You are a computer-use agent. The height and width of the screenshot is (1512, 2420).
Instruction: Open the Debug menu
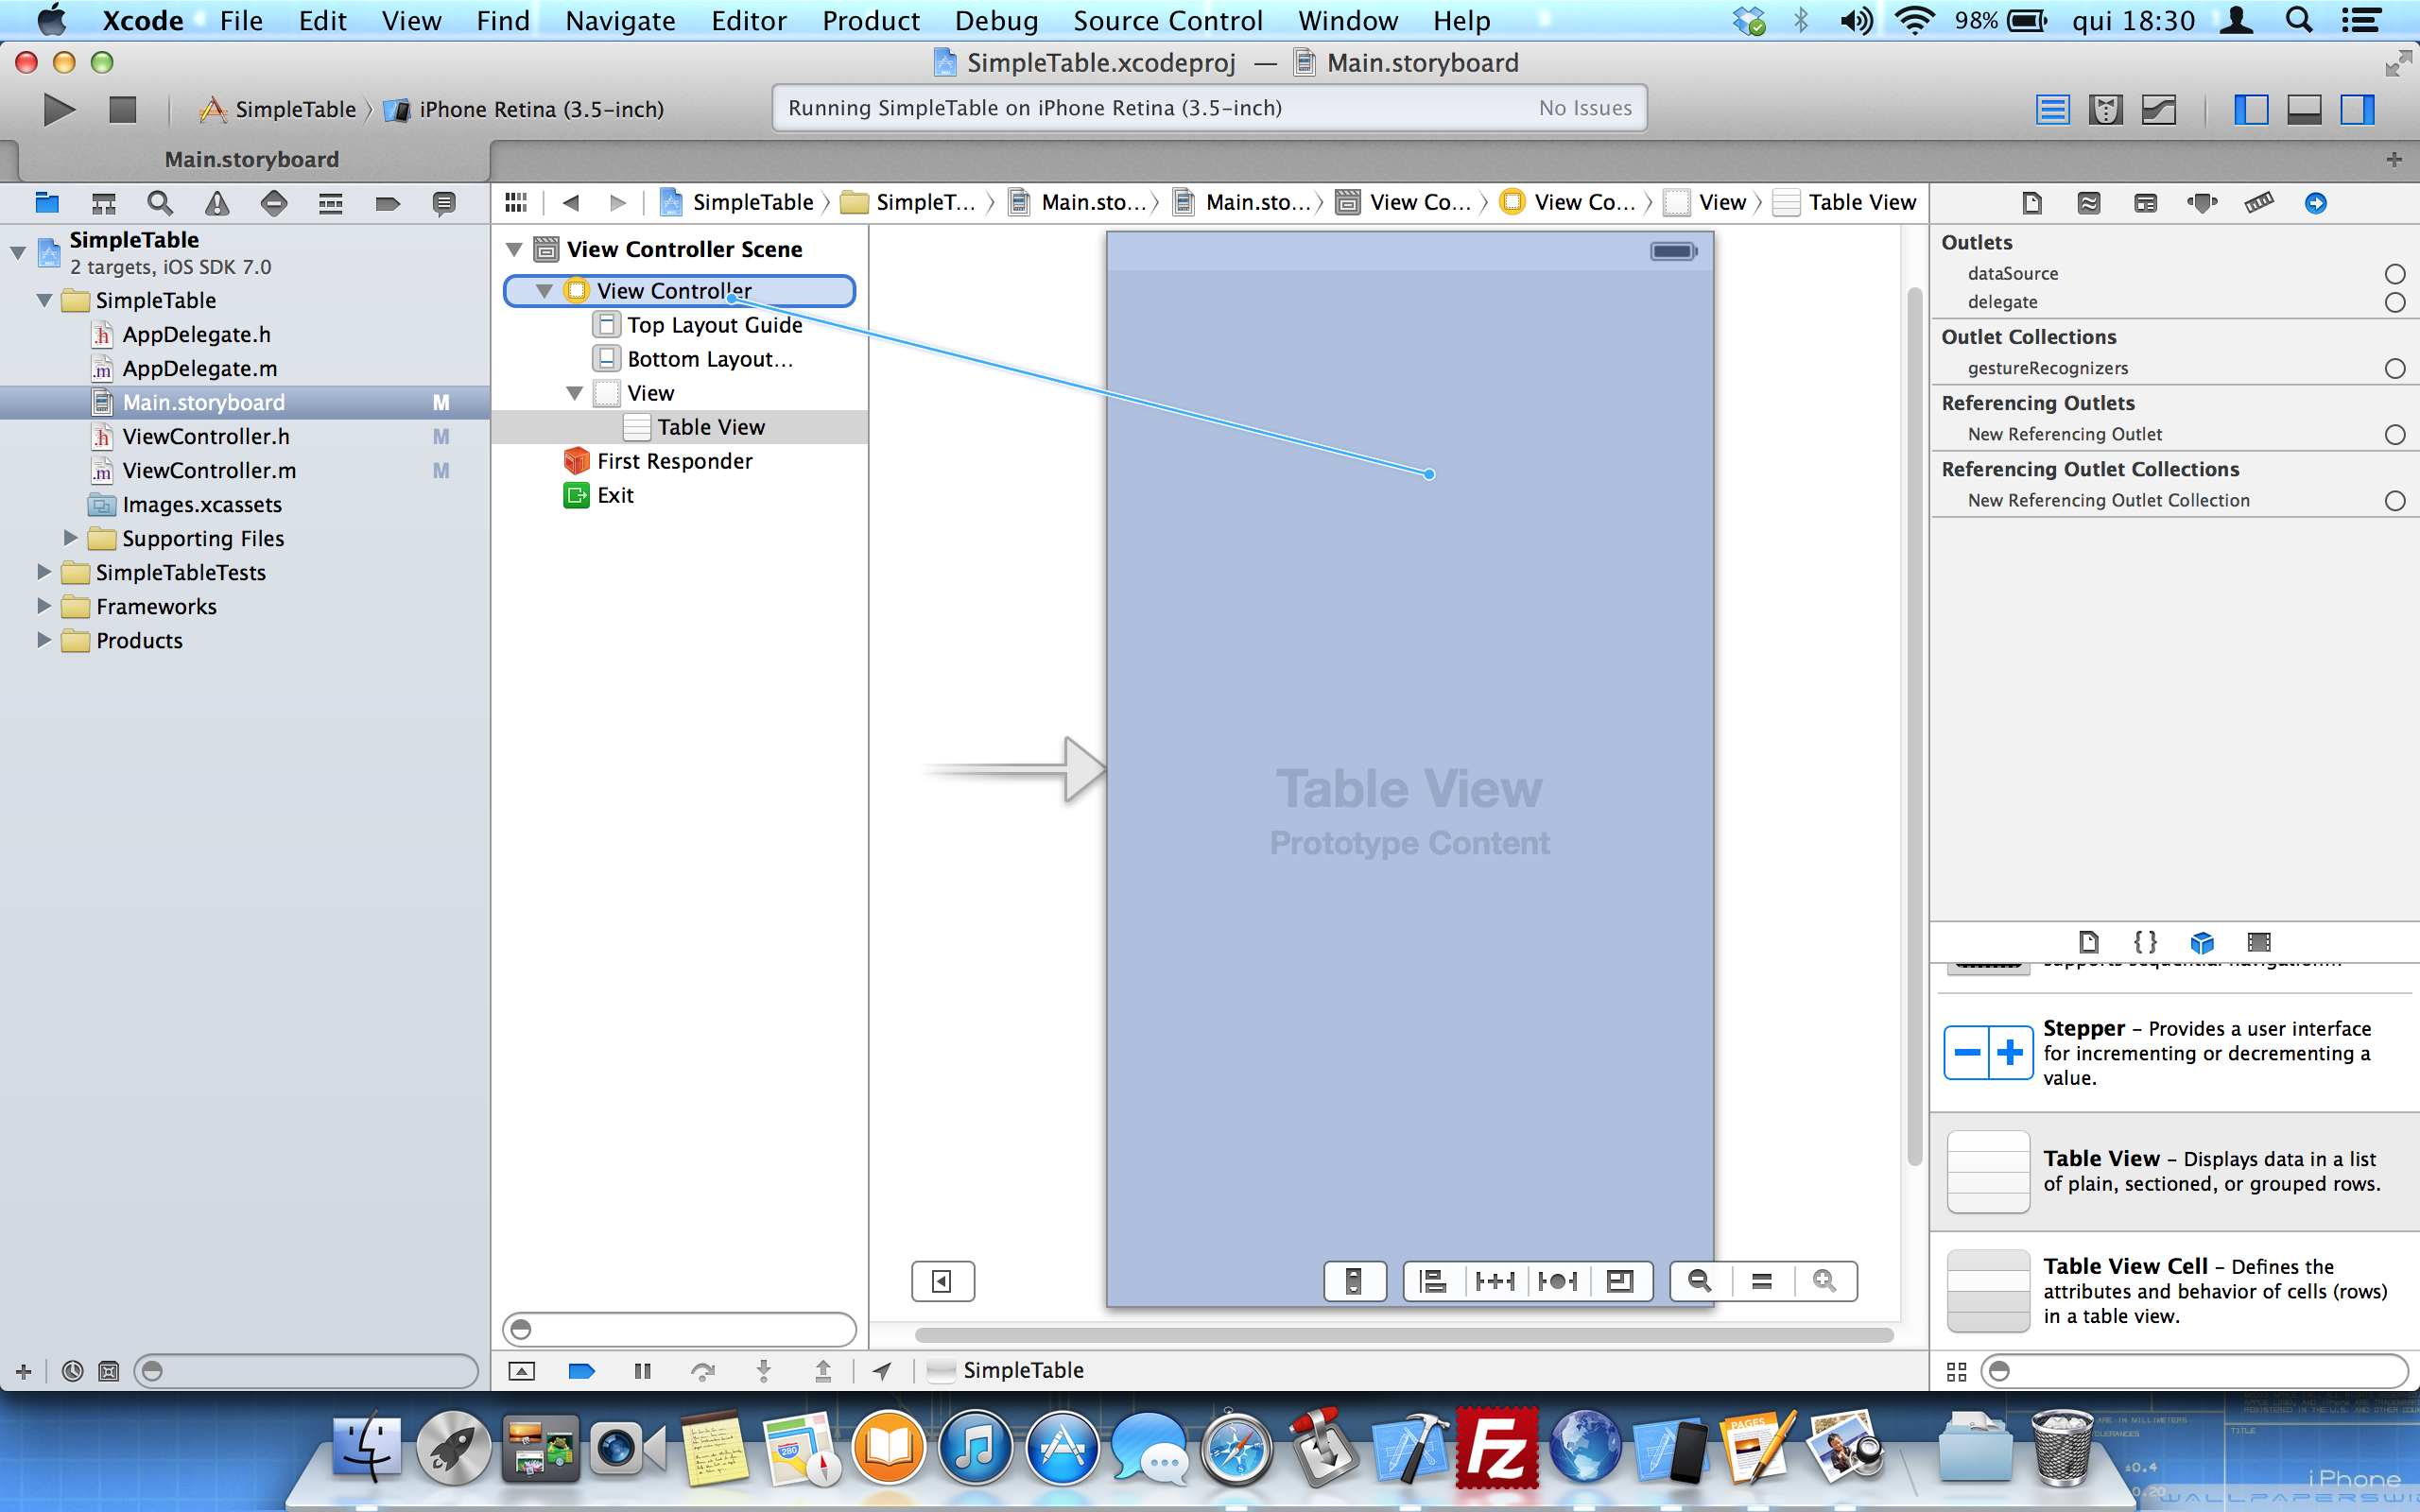[996, 20]
